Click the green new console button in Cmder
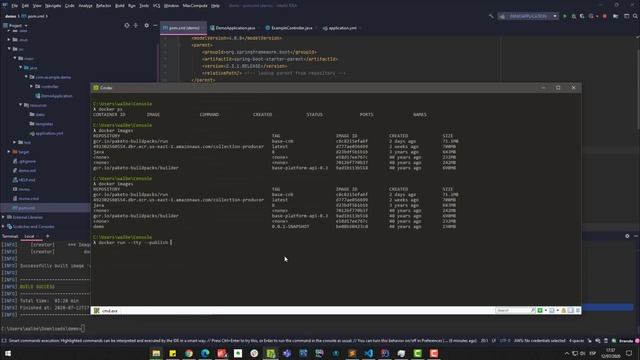Image resolution: width=640 pixels, height=360 pixels. click(x=540, y=311)
